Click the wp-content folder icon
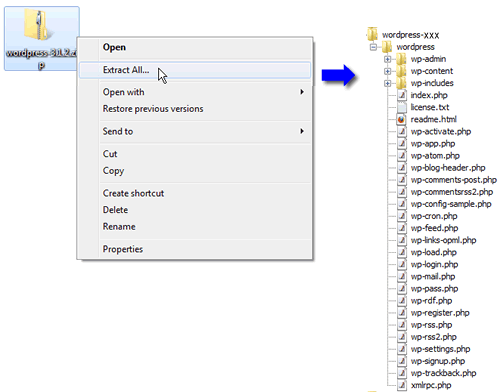 (x=401, y=71)
